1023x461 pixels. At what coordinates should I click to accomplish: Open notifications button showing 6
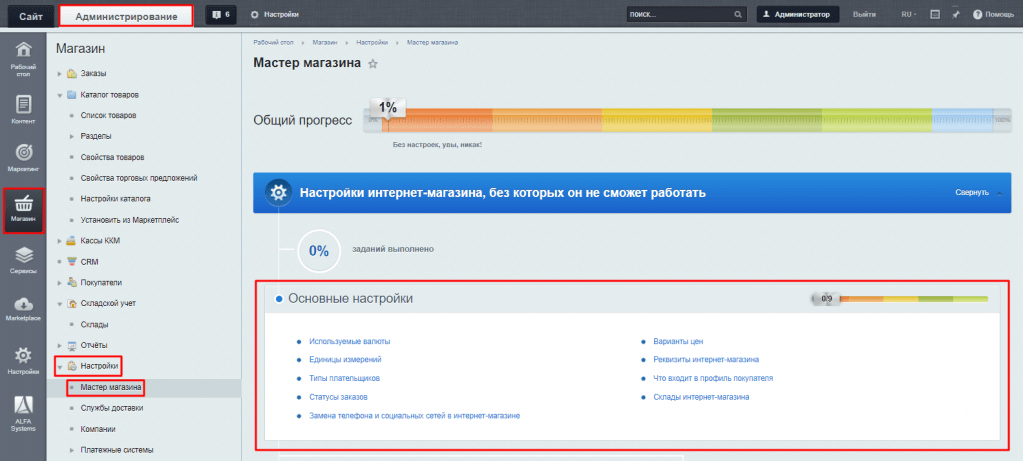pos(221,14)
